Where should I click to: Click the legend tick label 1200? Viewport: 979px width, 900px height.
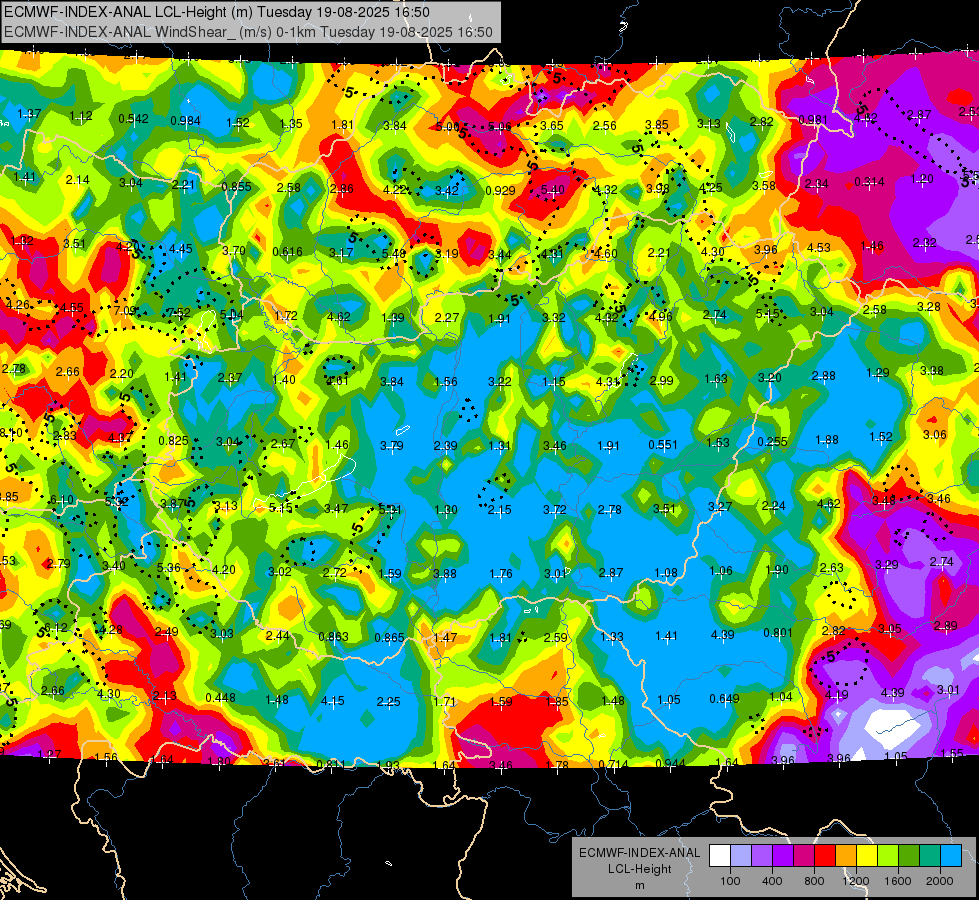pyautogui.click(x=856, y=881)
